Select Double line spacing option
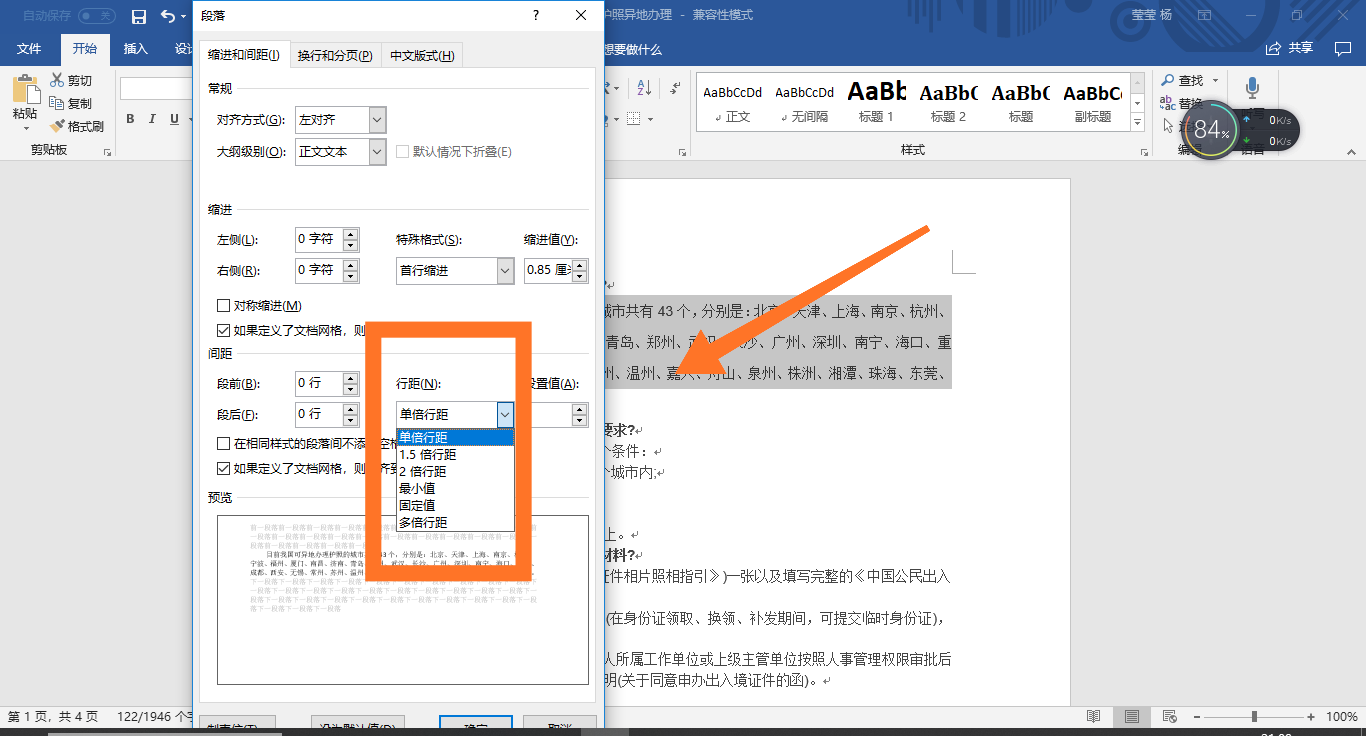The height and width of the screenshot is (736, 1366). click(x=455, y=471)
